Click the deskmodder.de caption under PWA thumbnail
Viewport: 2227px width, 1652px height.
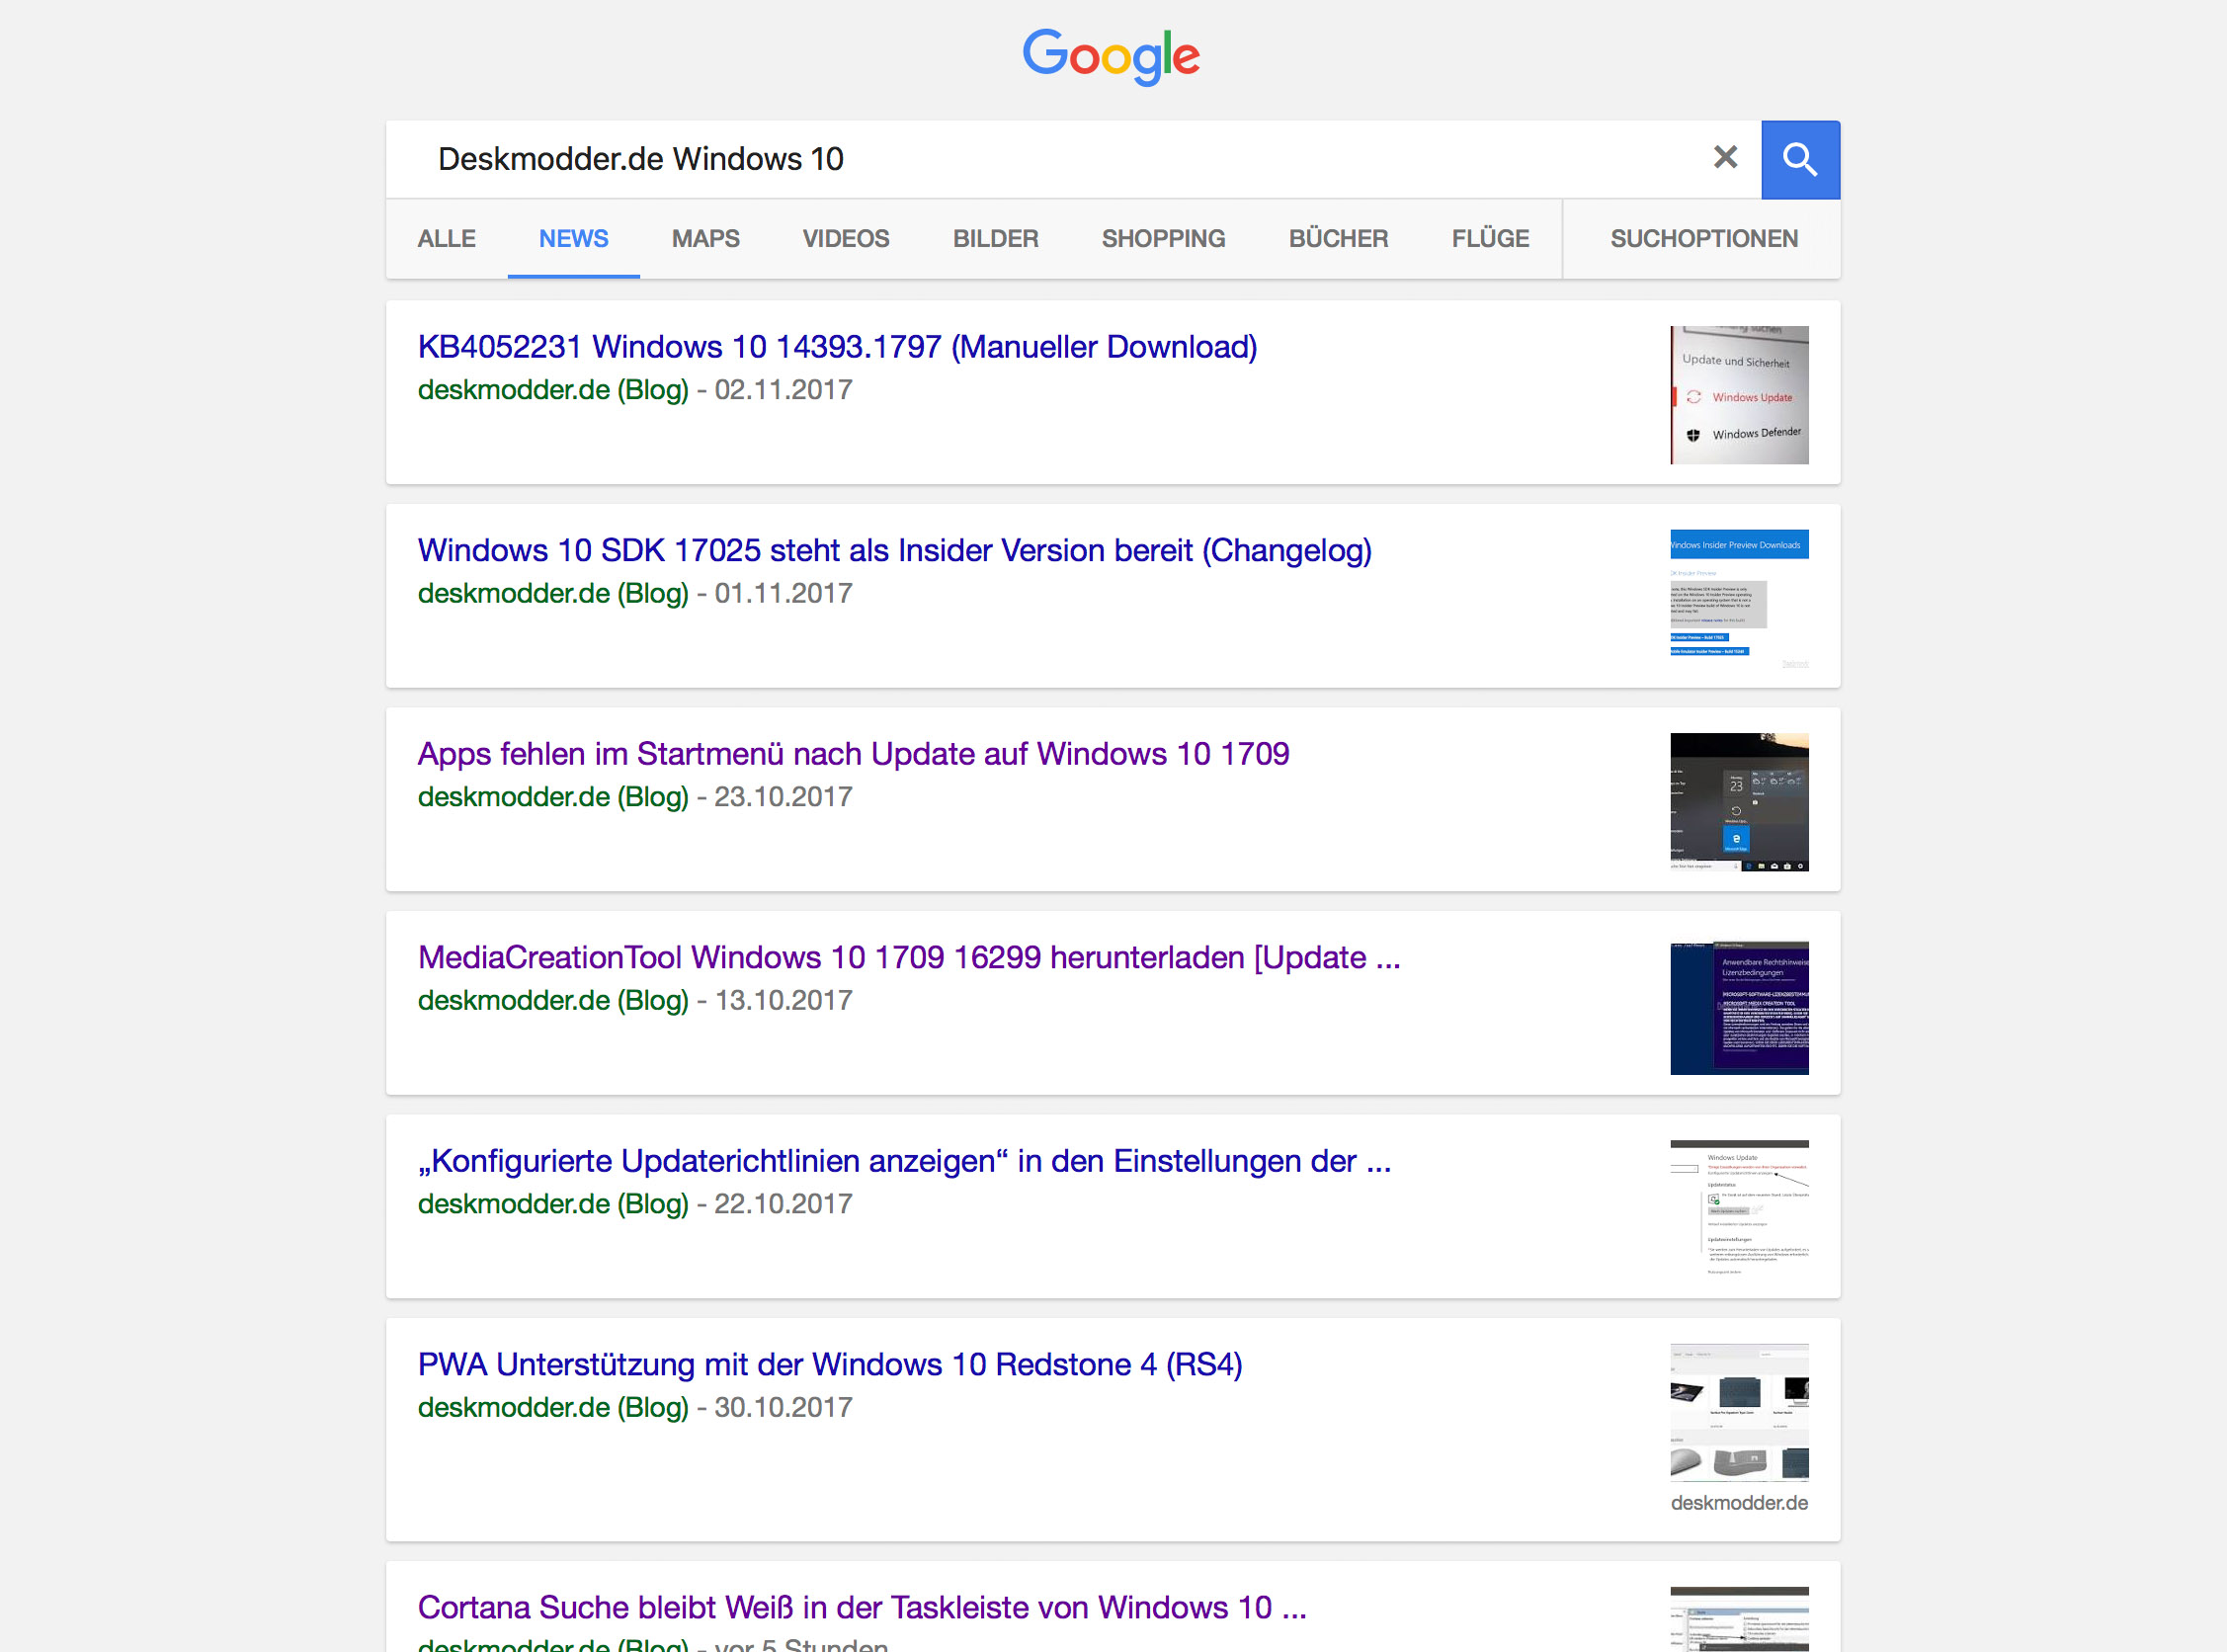[1739, 1503]
